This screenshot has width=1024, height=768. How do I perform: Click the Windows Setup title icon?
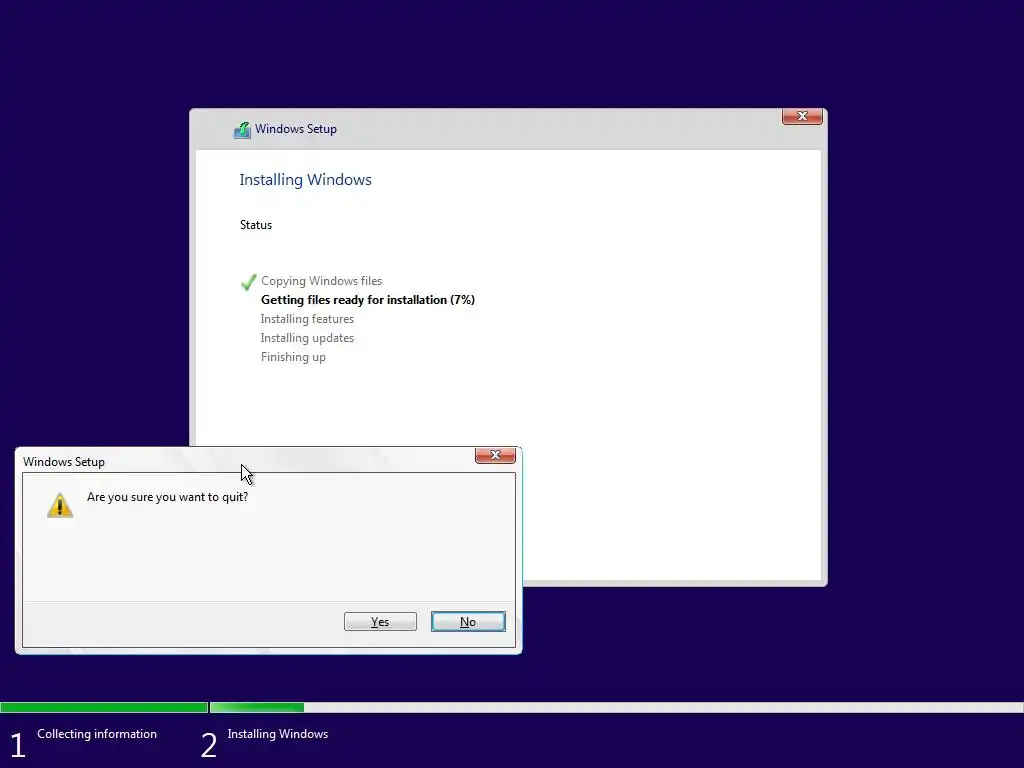[242, 130]
